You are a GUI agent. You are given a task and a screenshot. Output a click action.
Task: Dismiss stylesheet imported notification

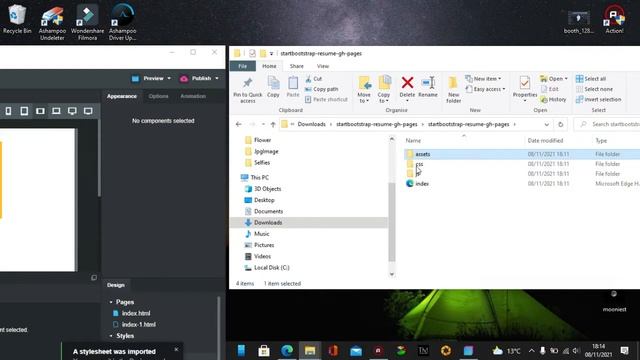[x=176, y=349]
